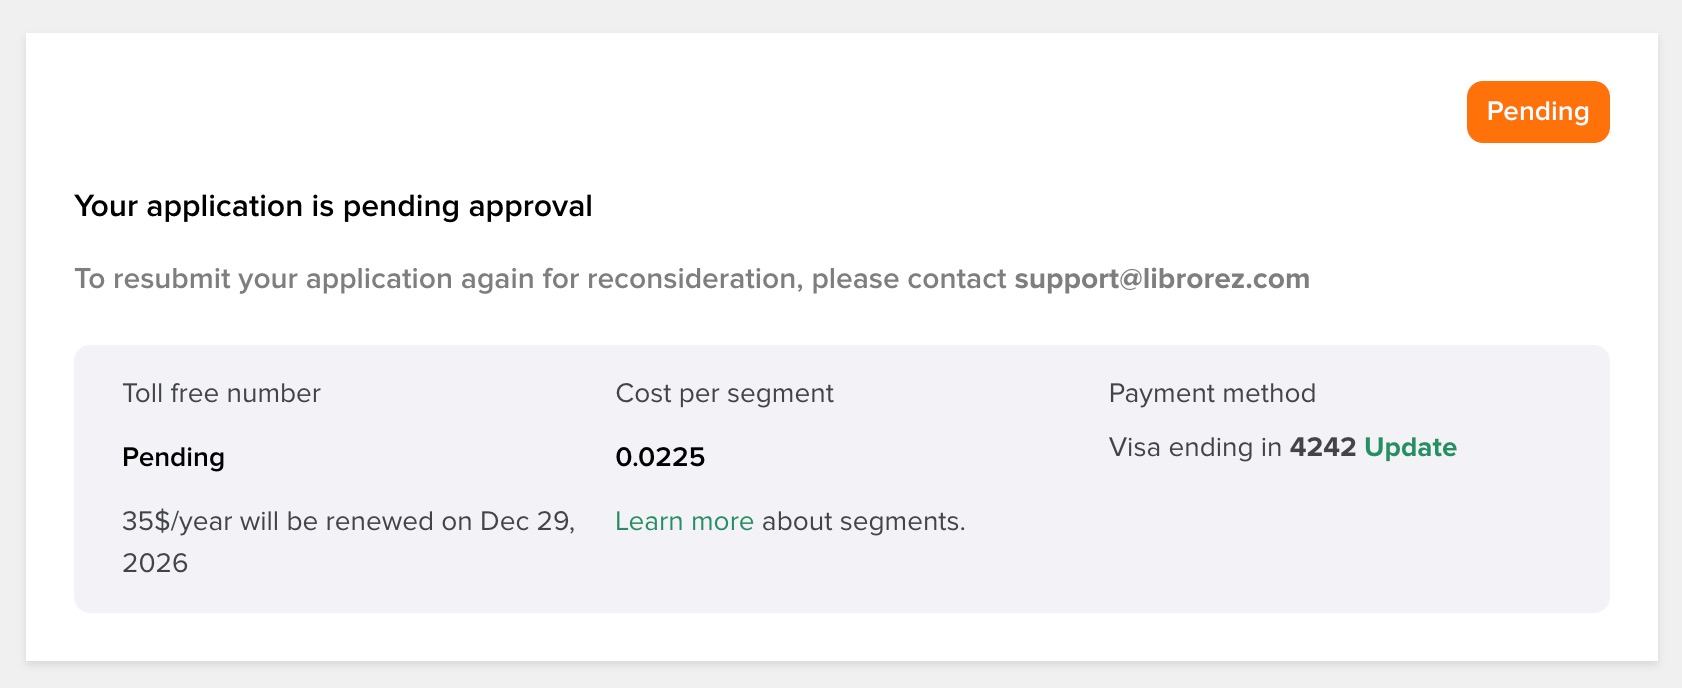This screenshot has width=1682, height=688.
Task: Click the word approval in the heading
Action: [530, 206]
